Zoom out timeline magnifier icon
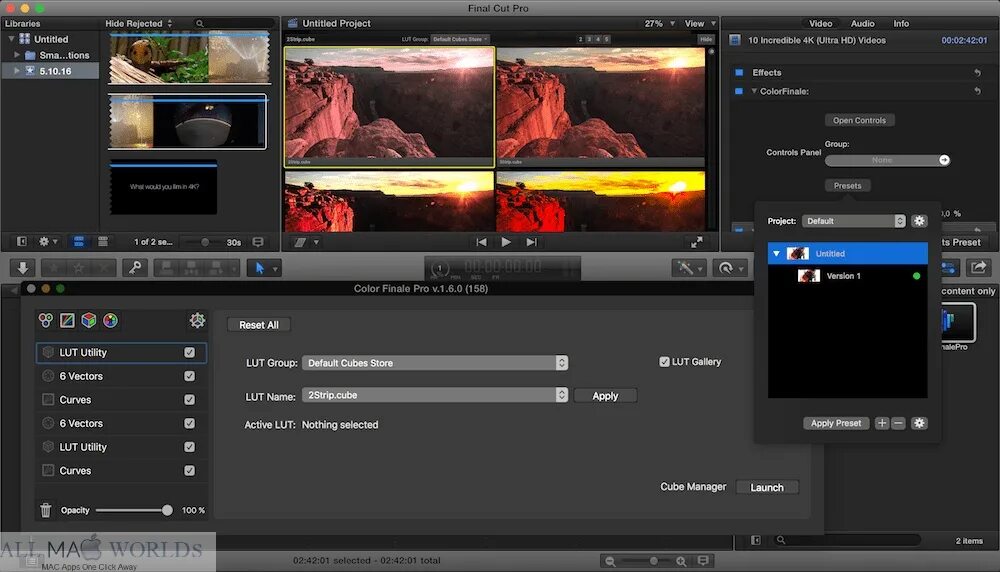Viewport: 1000px width, 572px height. point(610,561)
